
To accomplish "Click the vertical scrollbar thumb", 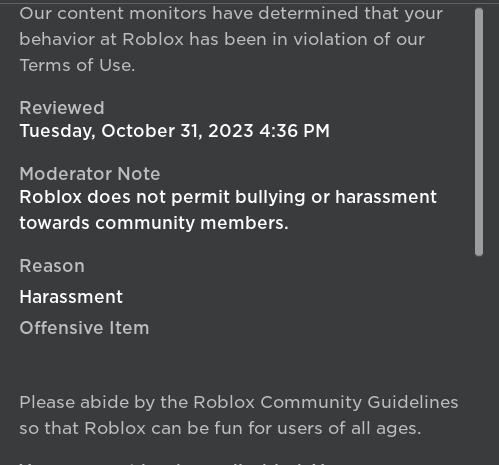I will 479,132.
